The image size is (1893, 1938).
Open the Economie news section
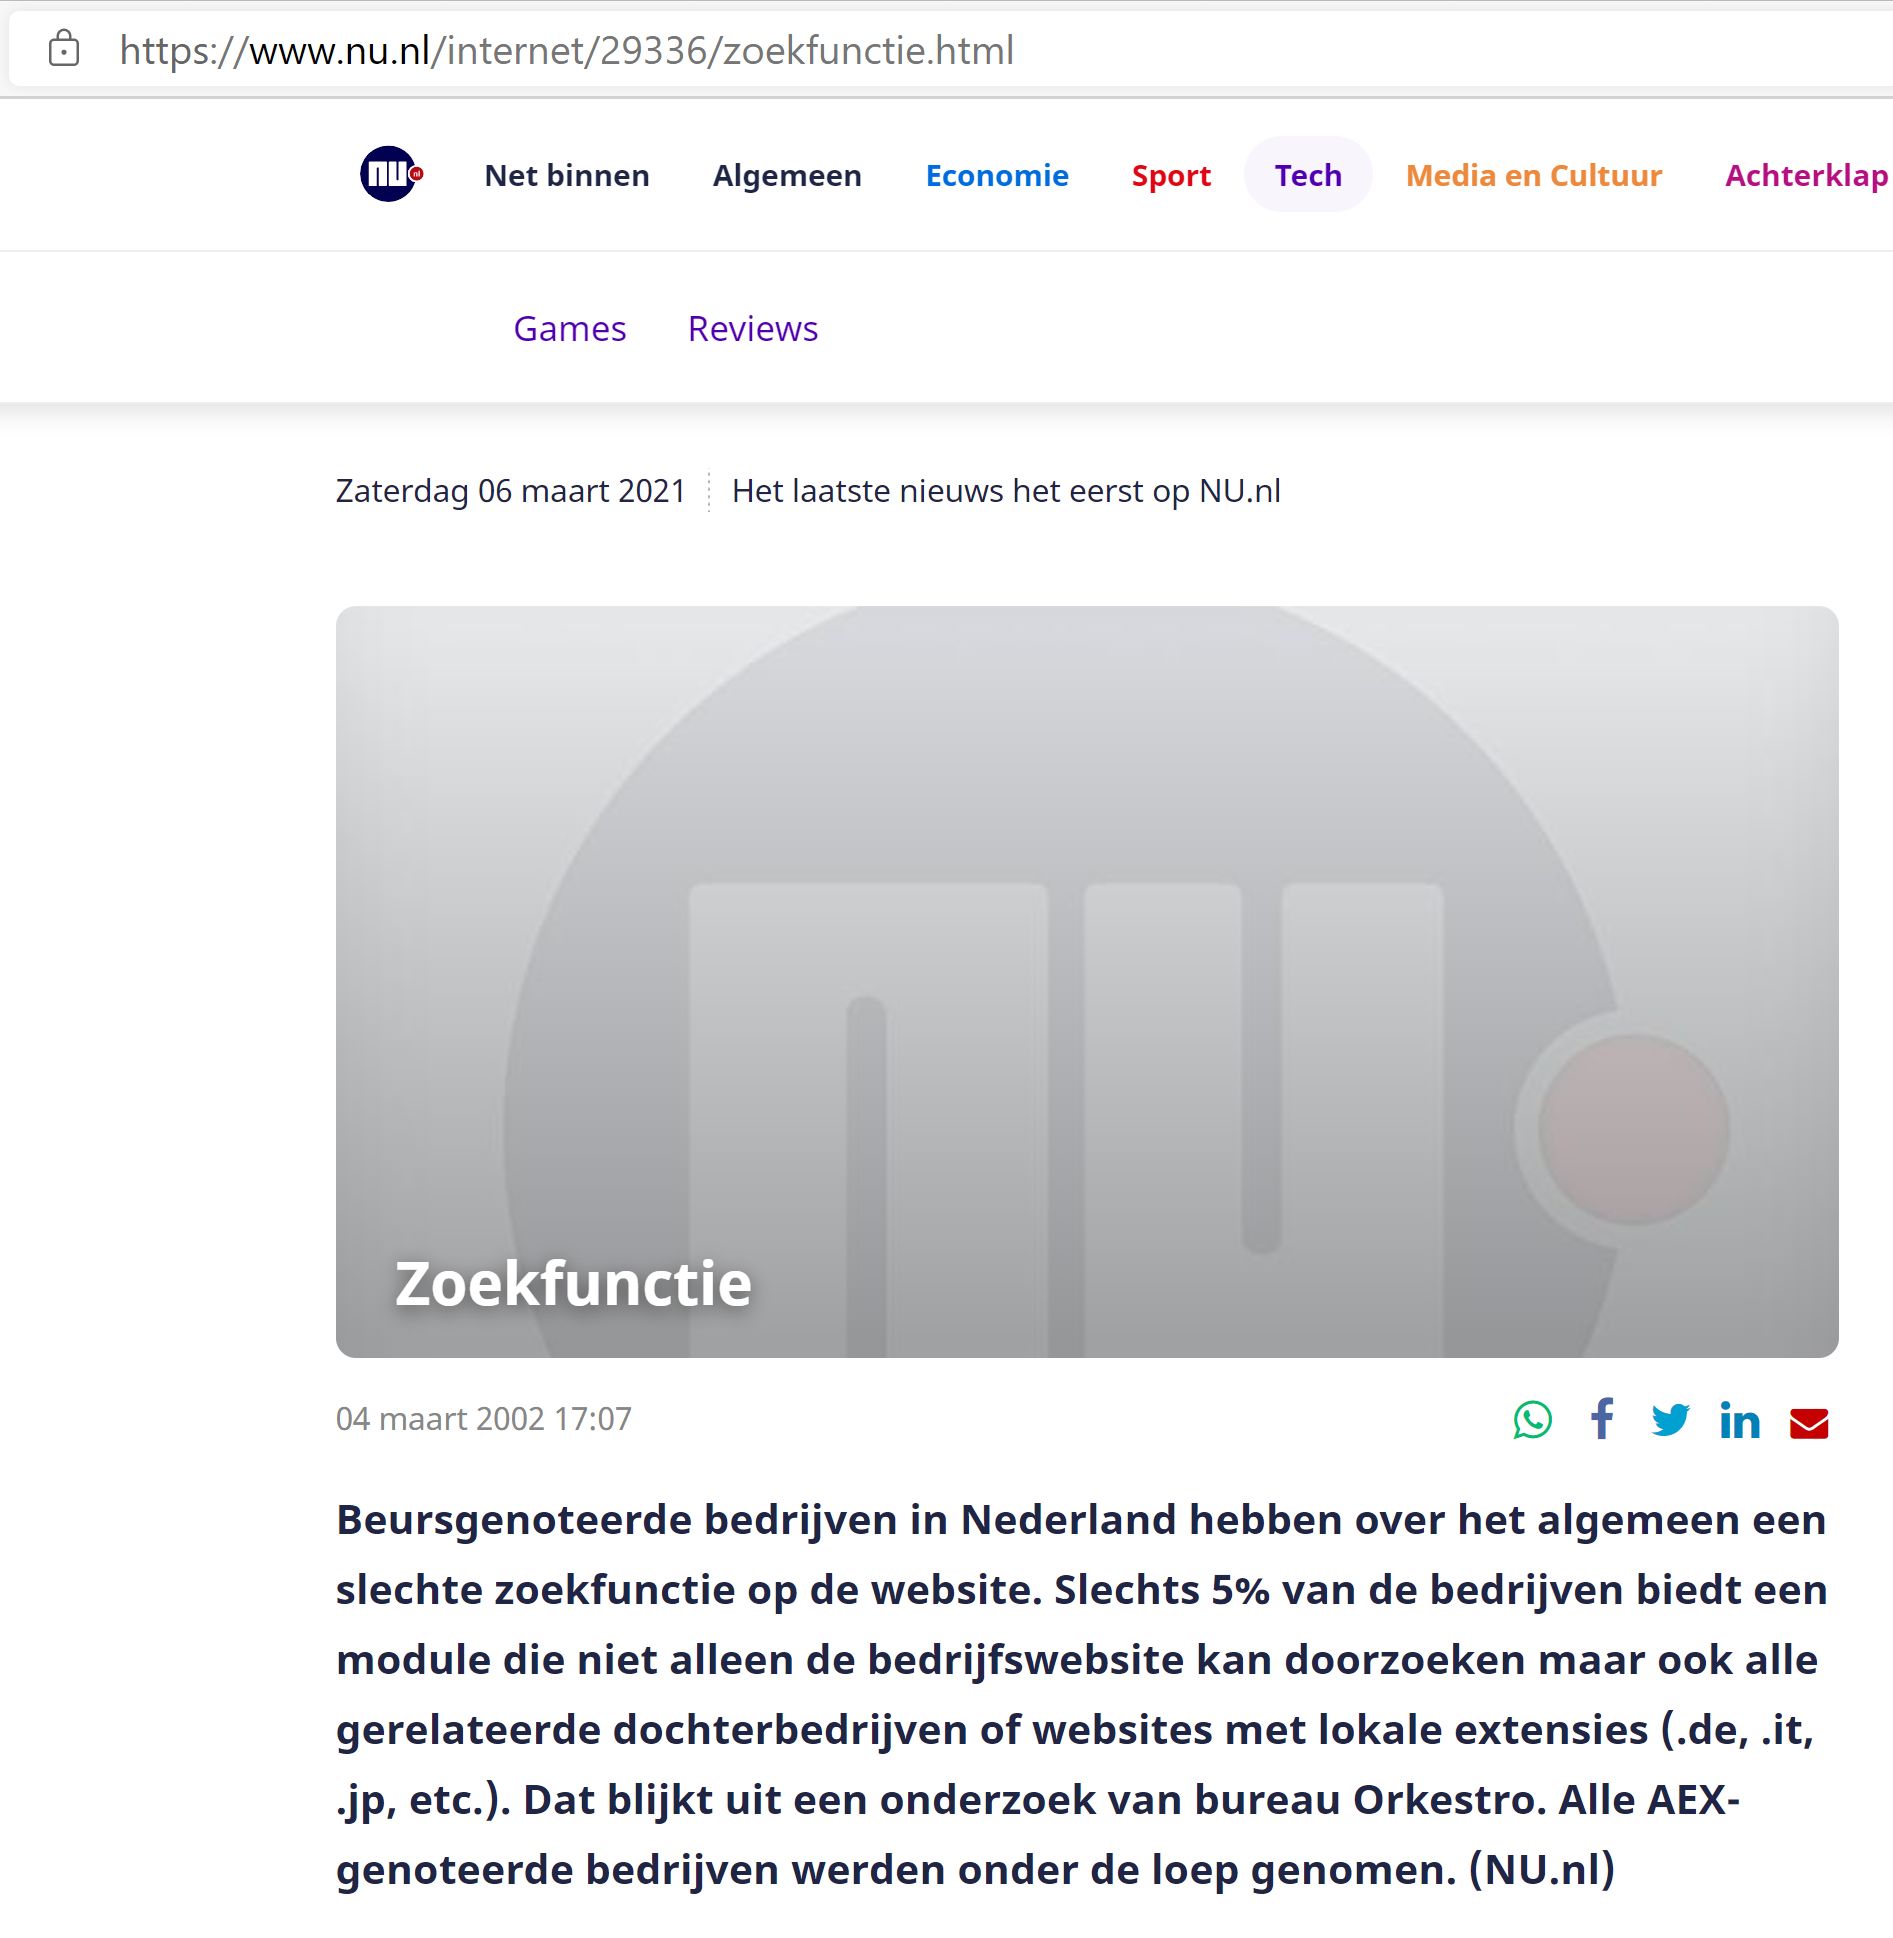[x=996, y=176]
